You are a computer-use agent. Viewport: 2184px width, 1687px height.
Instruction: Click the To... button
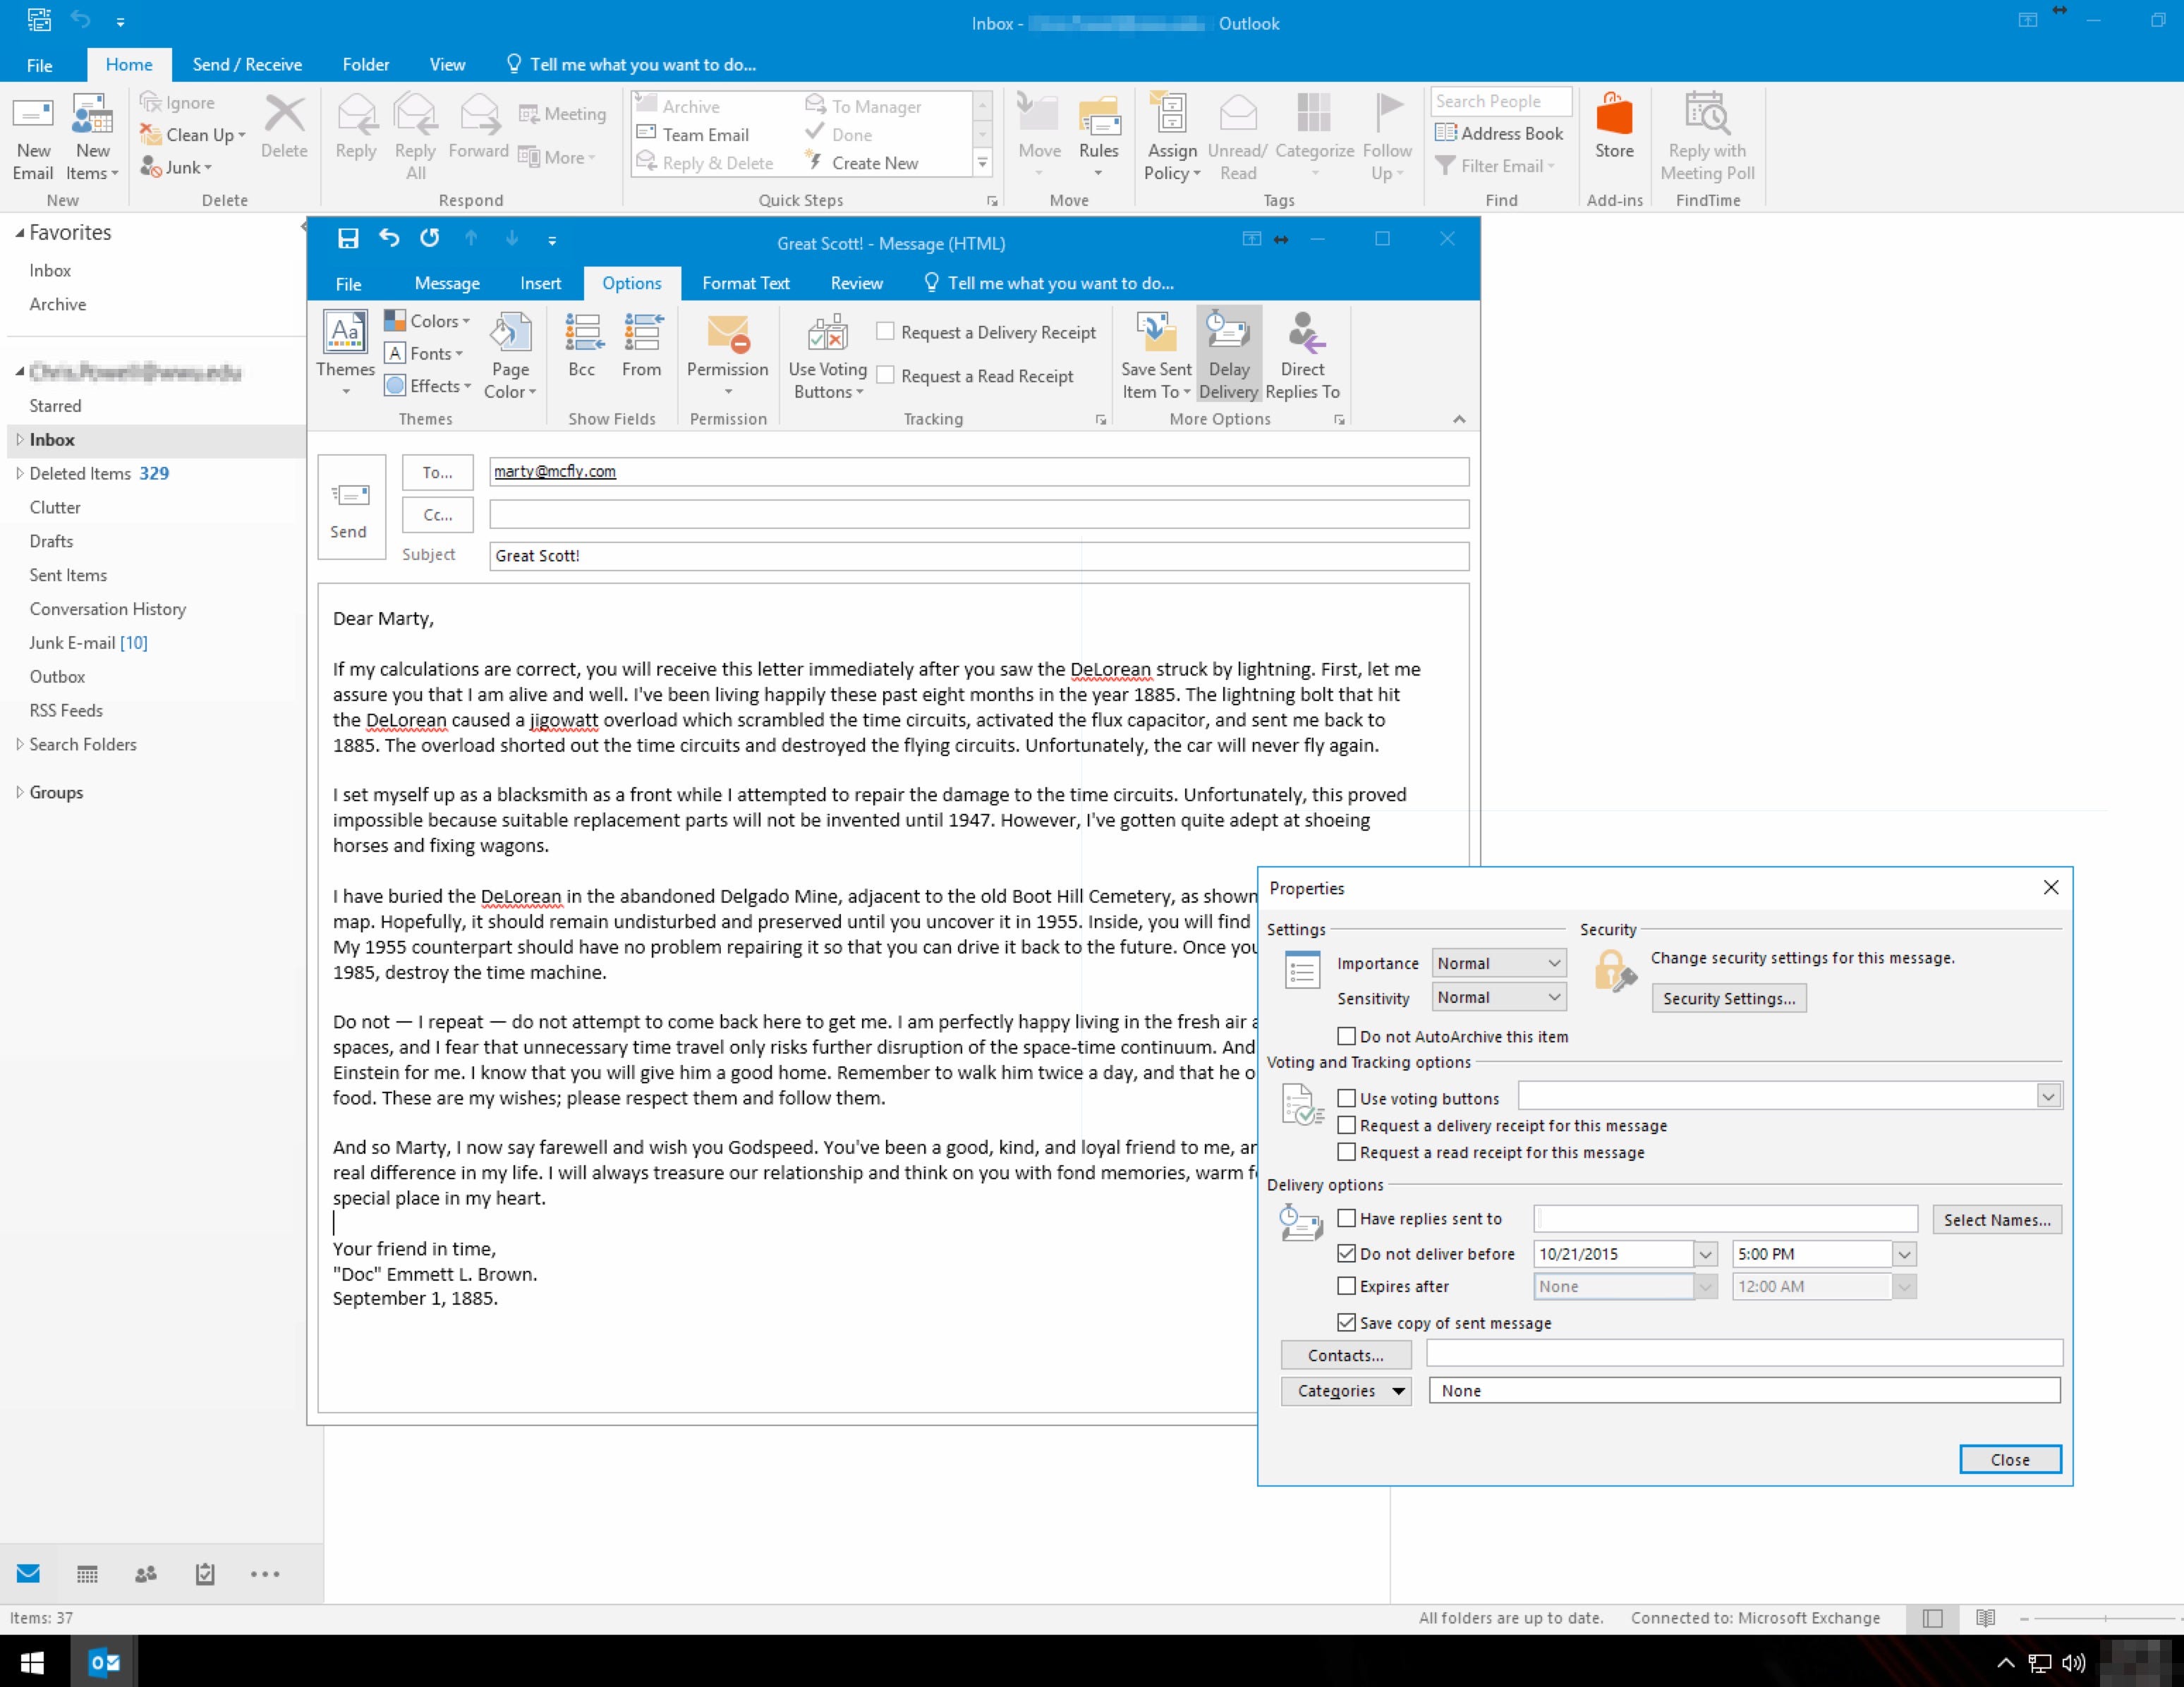click(437, 472)
